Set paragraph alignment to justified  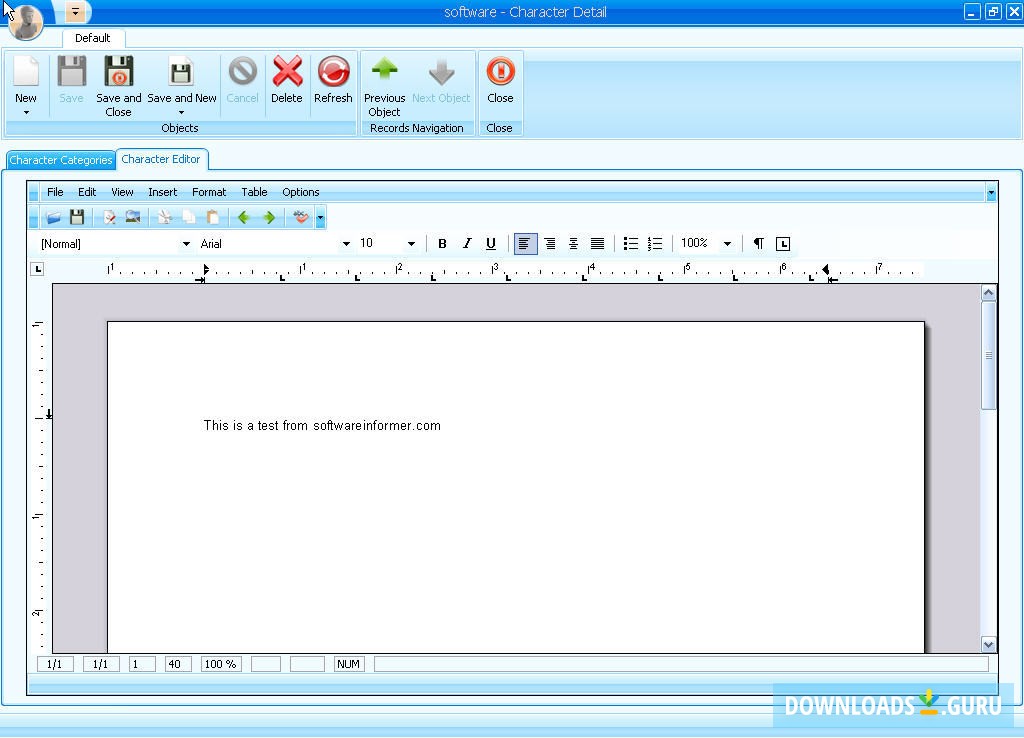point(597,244)
